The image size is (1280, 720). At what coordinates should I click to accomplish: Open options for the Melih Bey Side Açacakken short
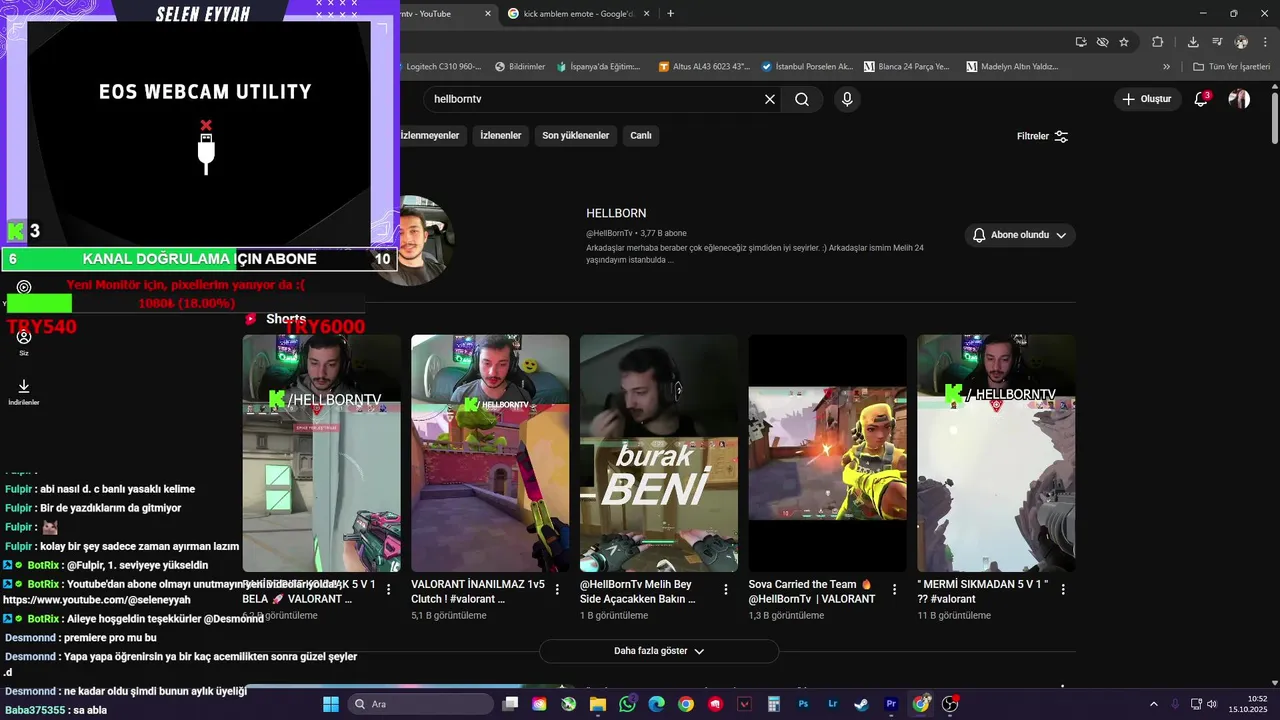pos(726,590)
